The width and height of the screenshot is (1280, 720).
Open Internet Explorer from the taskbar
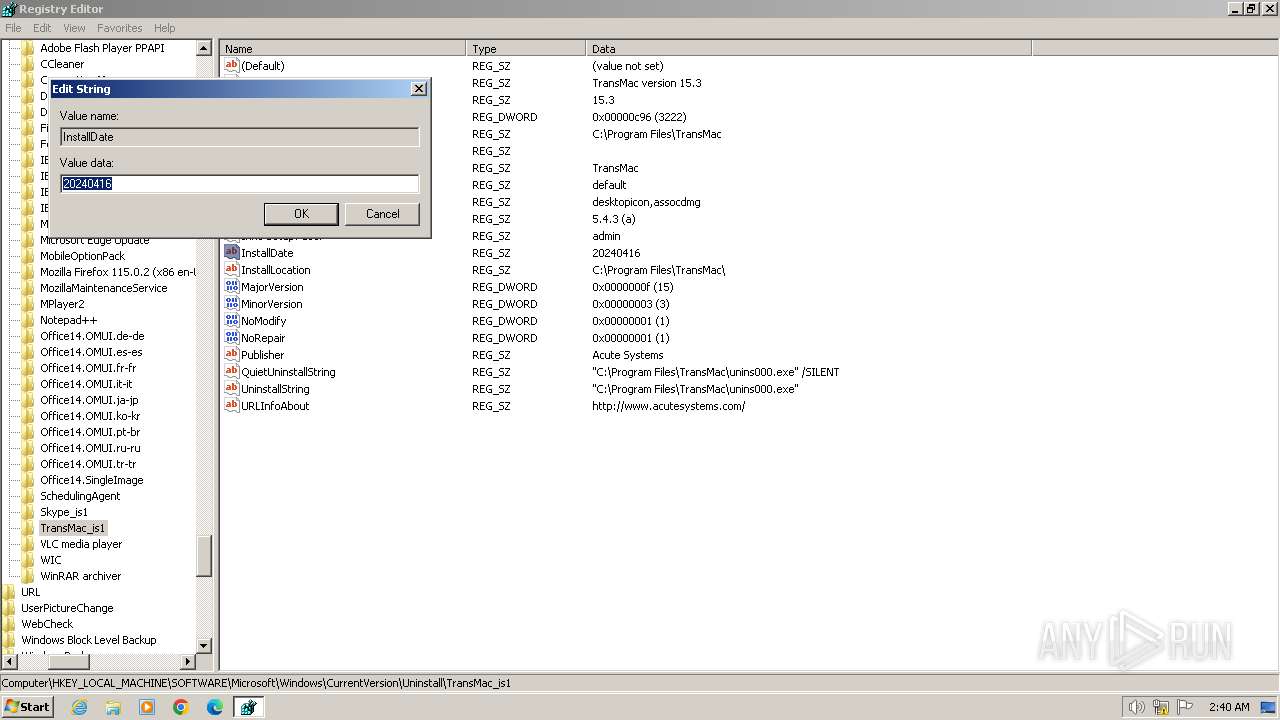[79, 707]
